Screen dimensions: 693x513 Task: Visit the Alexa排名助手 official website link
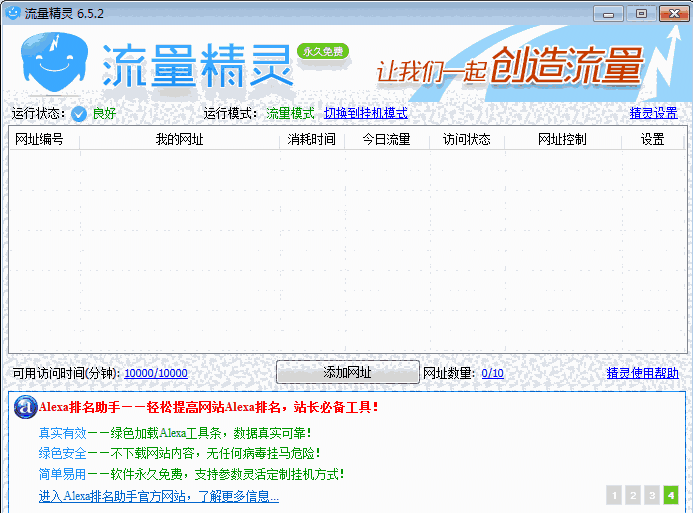tap(158, 496)
